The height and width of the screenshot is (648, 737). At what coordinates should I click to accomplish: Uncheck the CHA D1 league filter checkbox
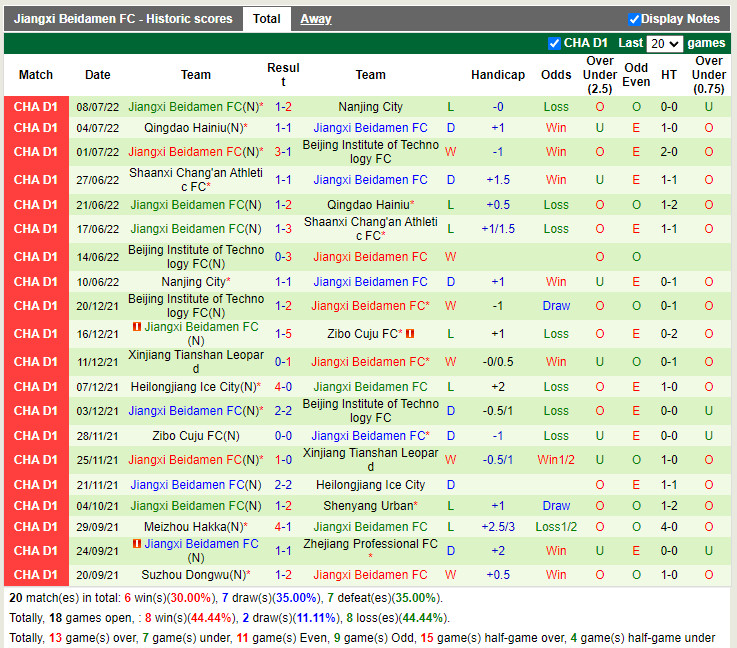point(555,43)
